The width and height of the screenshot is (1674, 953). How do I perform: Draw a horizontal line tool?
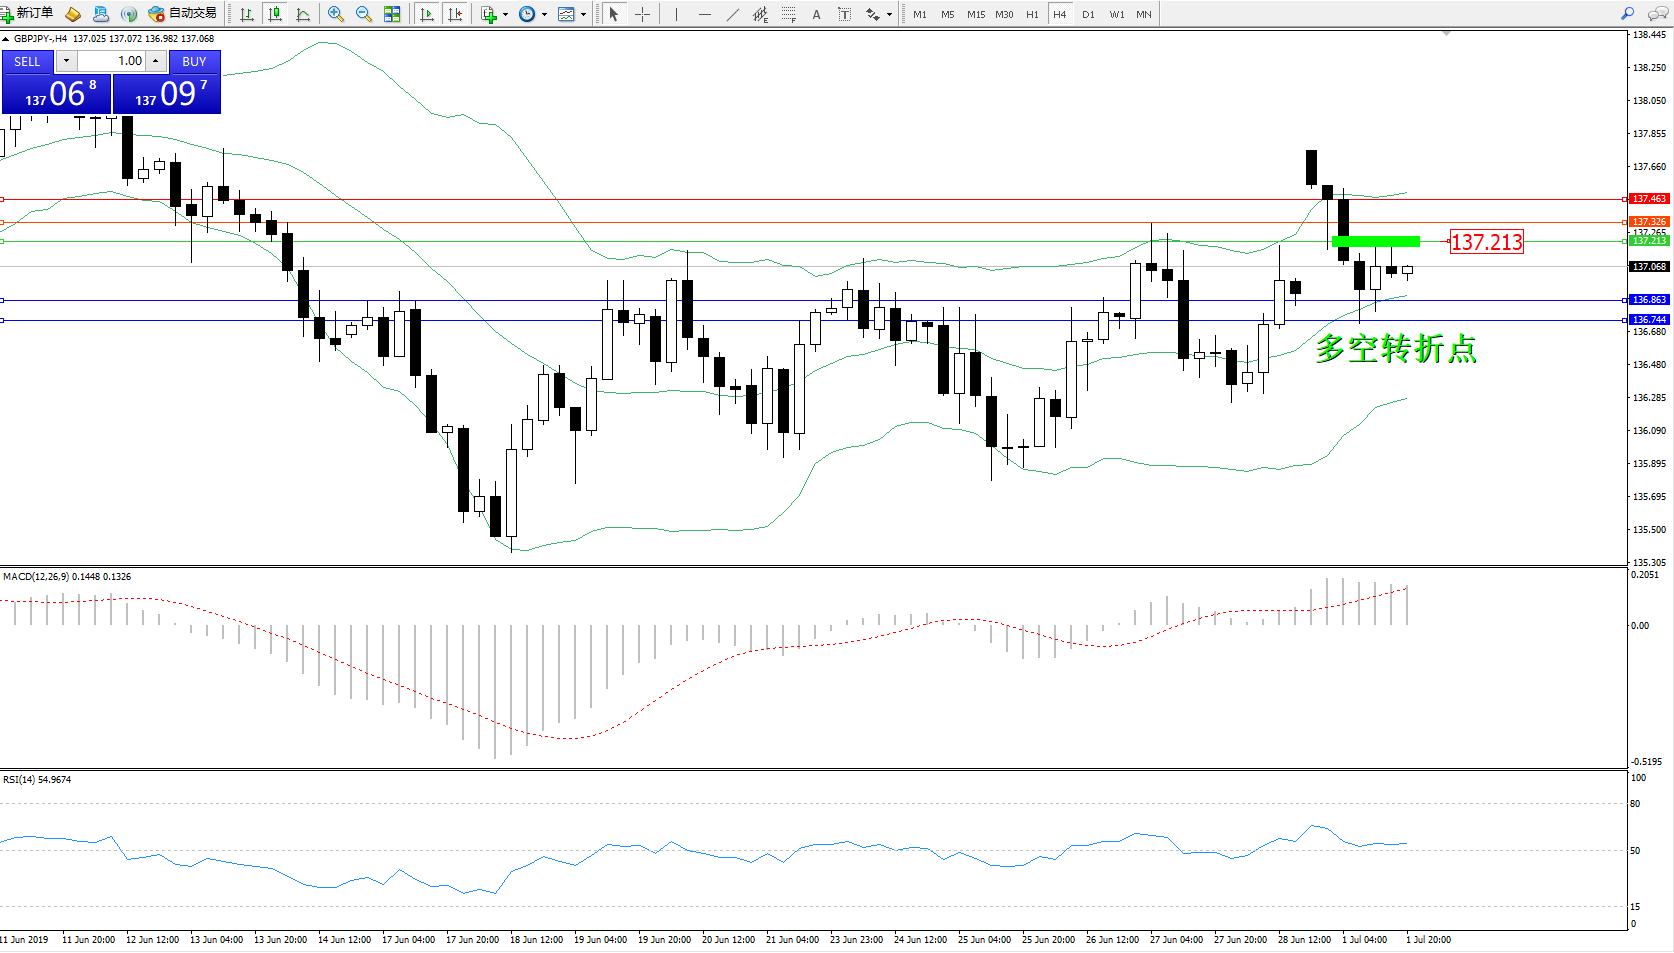coord(705,14)
